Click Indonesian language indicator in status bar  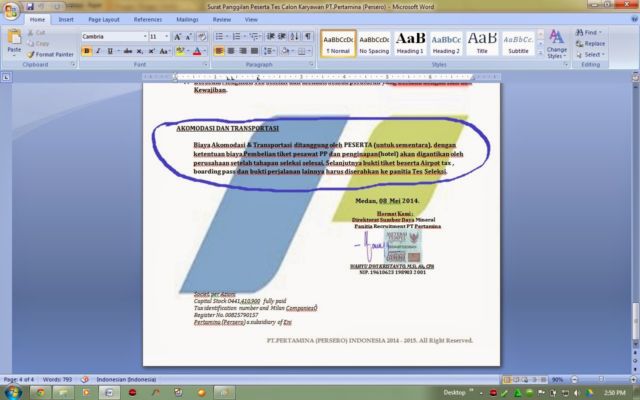pos(126,380)
